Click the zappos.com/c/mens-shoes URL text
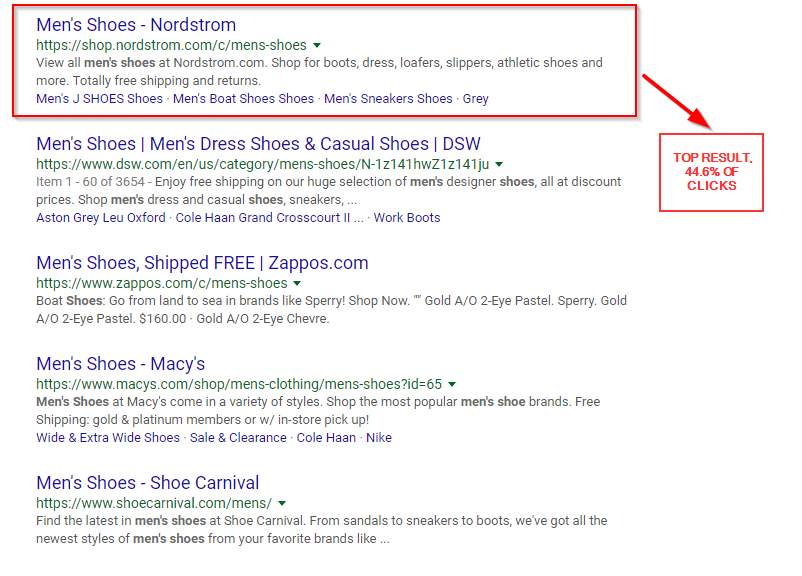The width and height of the screenshot is (802, 576). pyautogui.click(x=162, y=283)
